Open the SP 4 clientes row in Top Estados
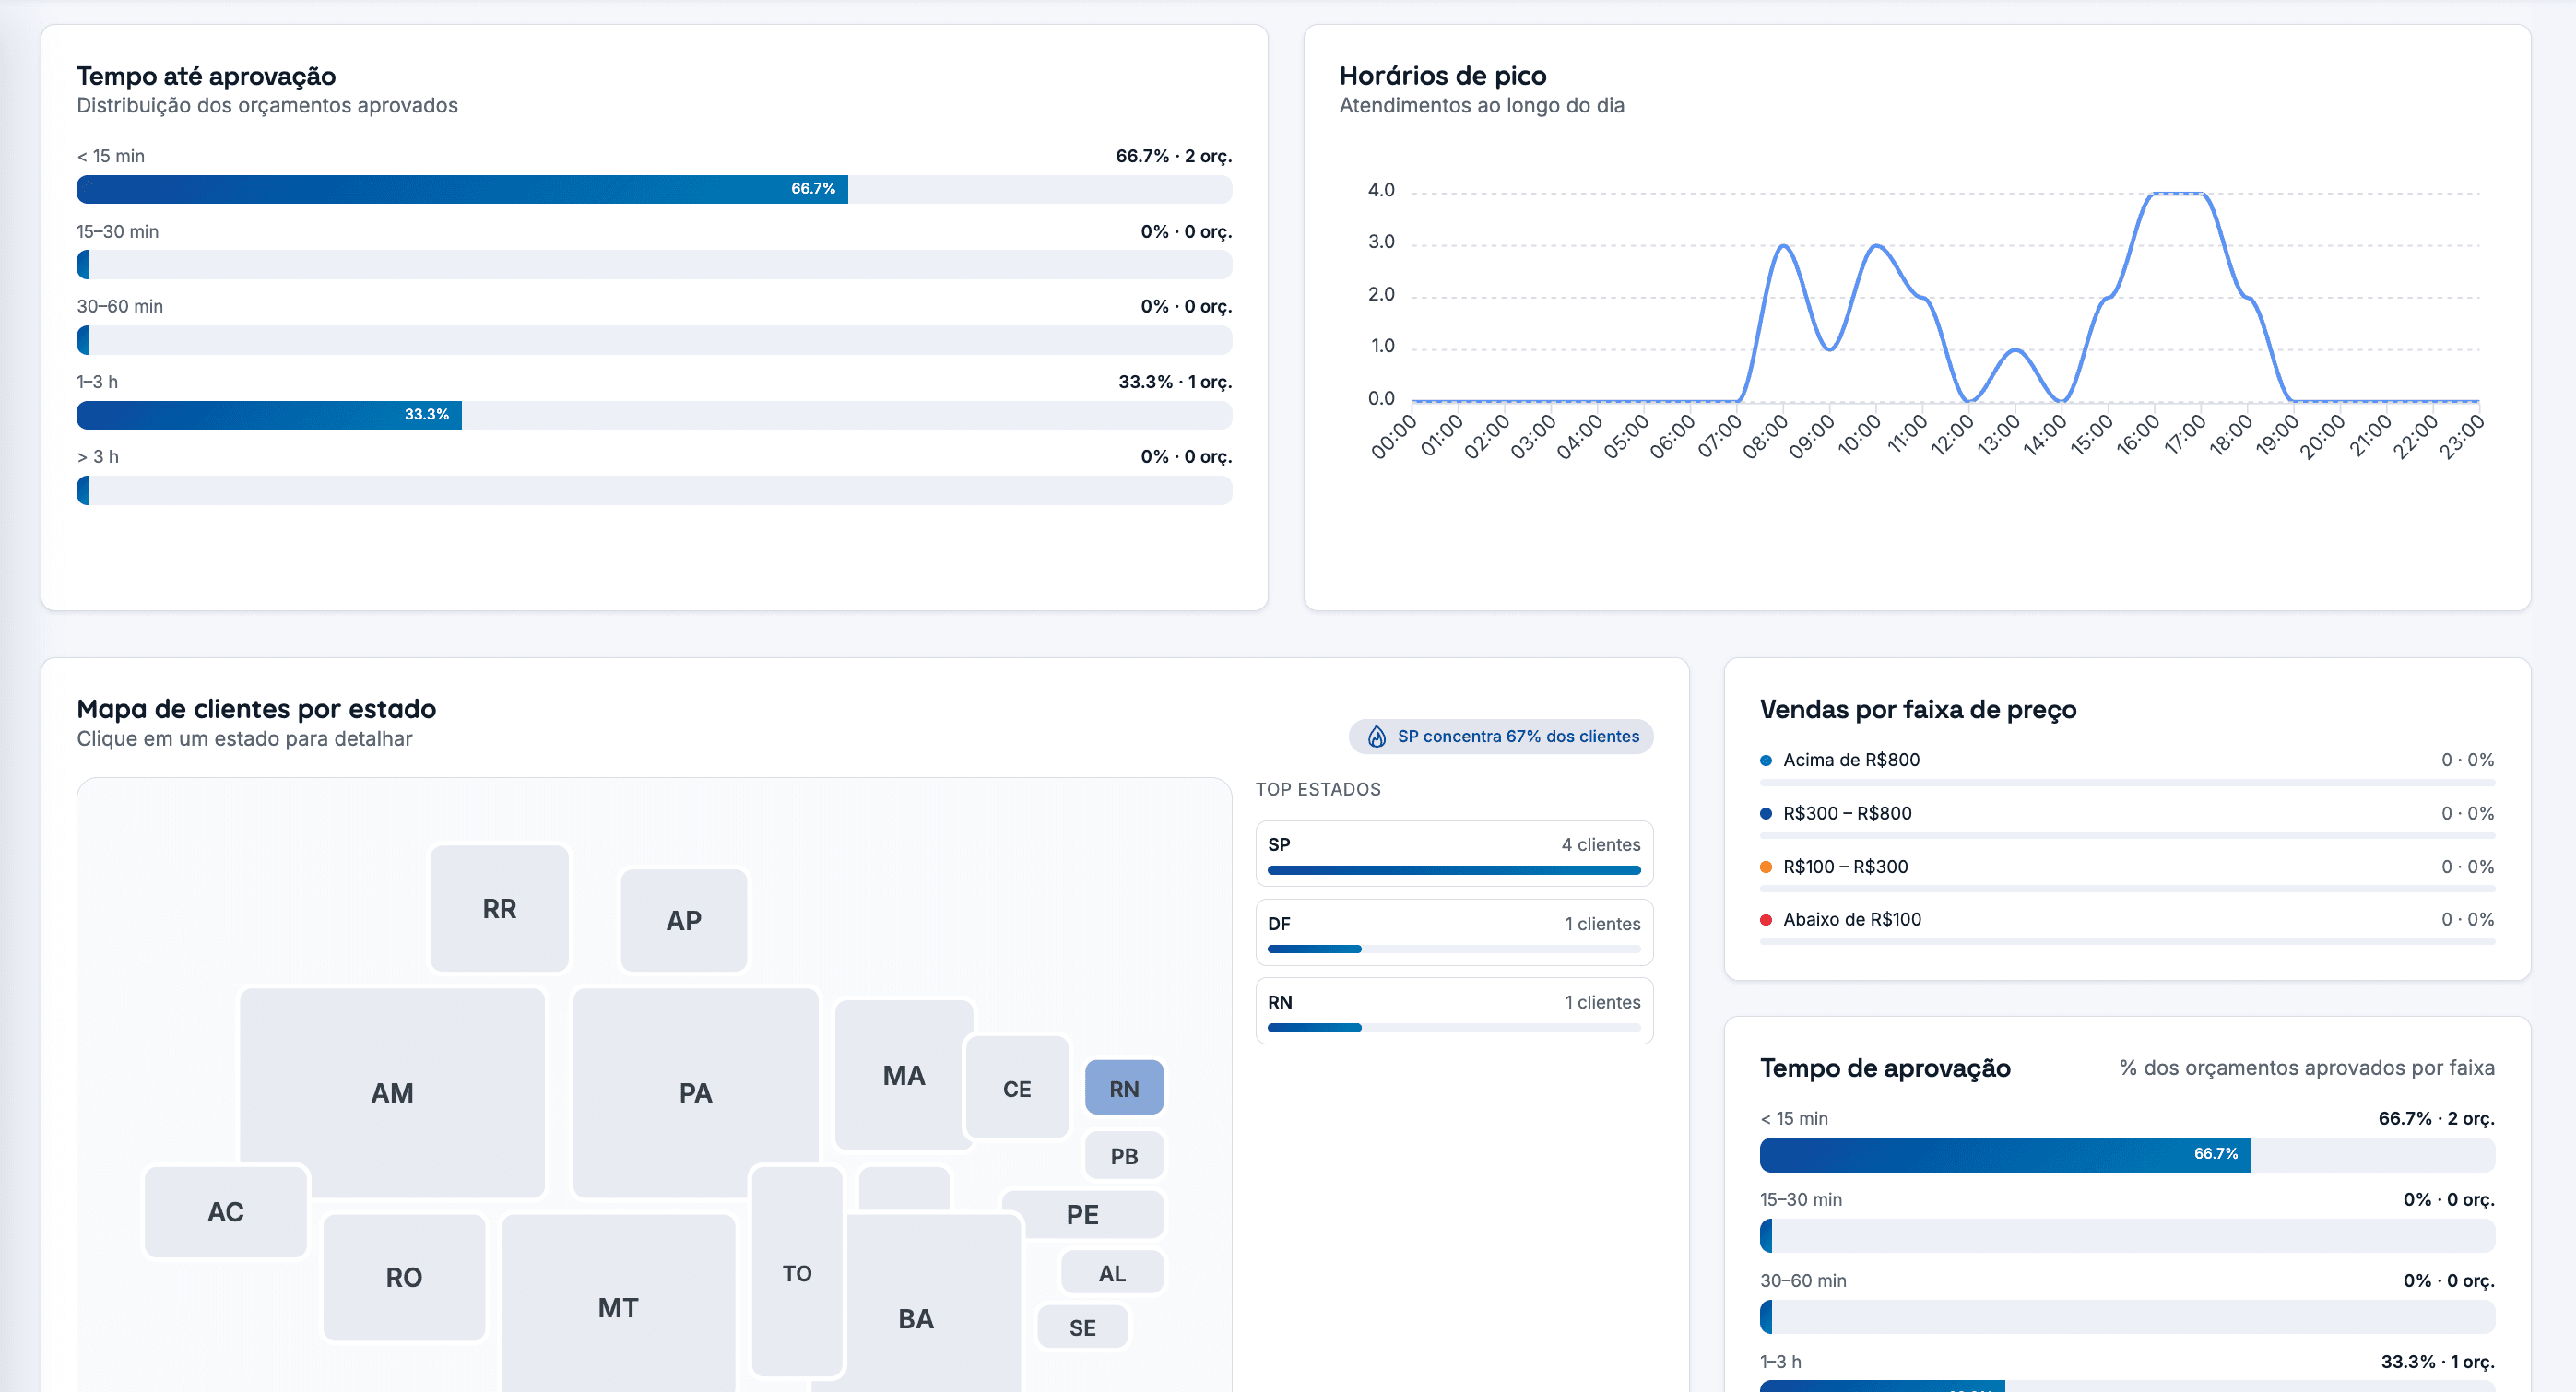 click(x=1454, y=854)
